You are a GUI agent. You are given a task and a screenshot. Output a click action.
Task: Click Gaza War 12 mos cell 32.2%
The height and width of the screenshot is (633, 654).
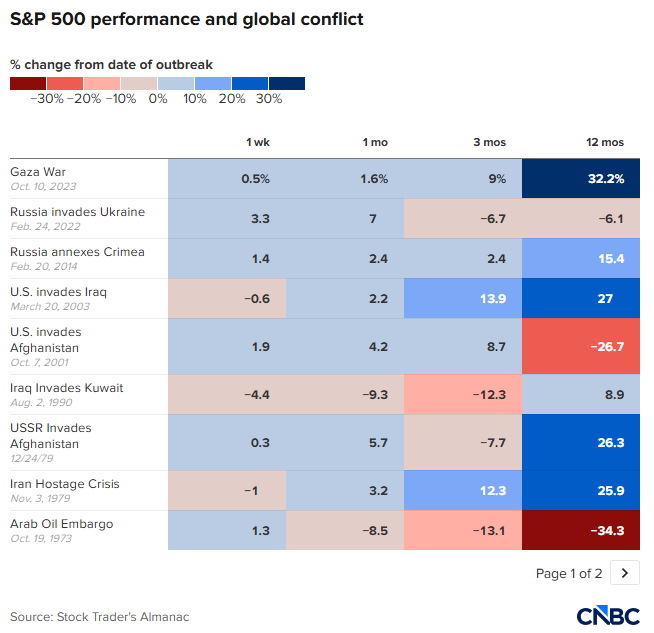[580, 179]
